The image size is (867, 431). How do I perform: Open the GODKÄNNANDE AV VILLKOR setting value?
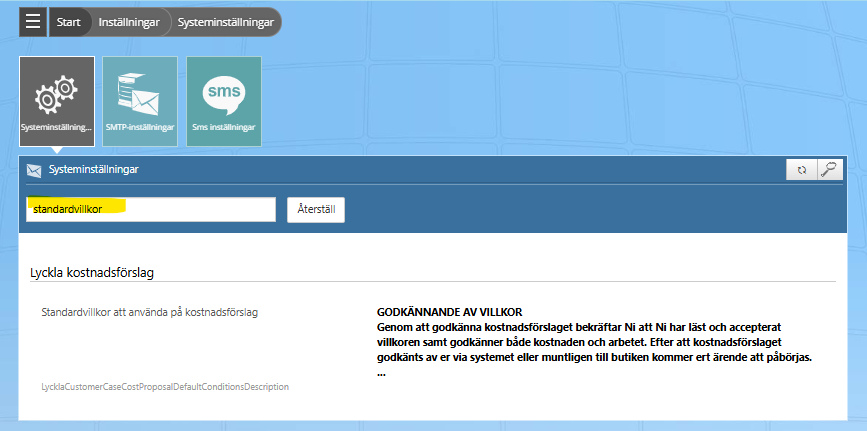[594, 342]
